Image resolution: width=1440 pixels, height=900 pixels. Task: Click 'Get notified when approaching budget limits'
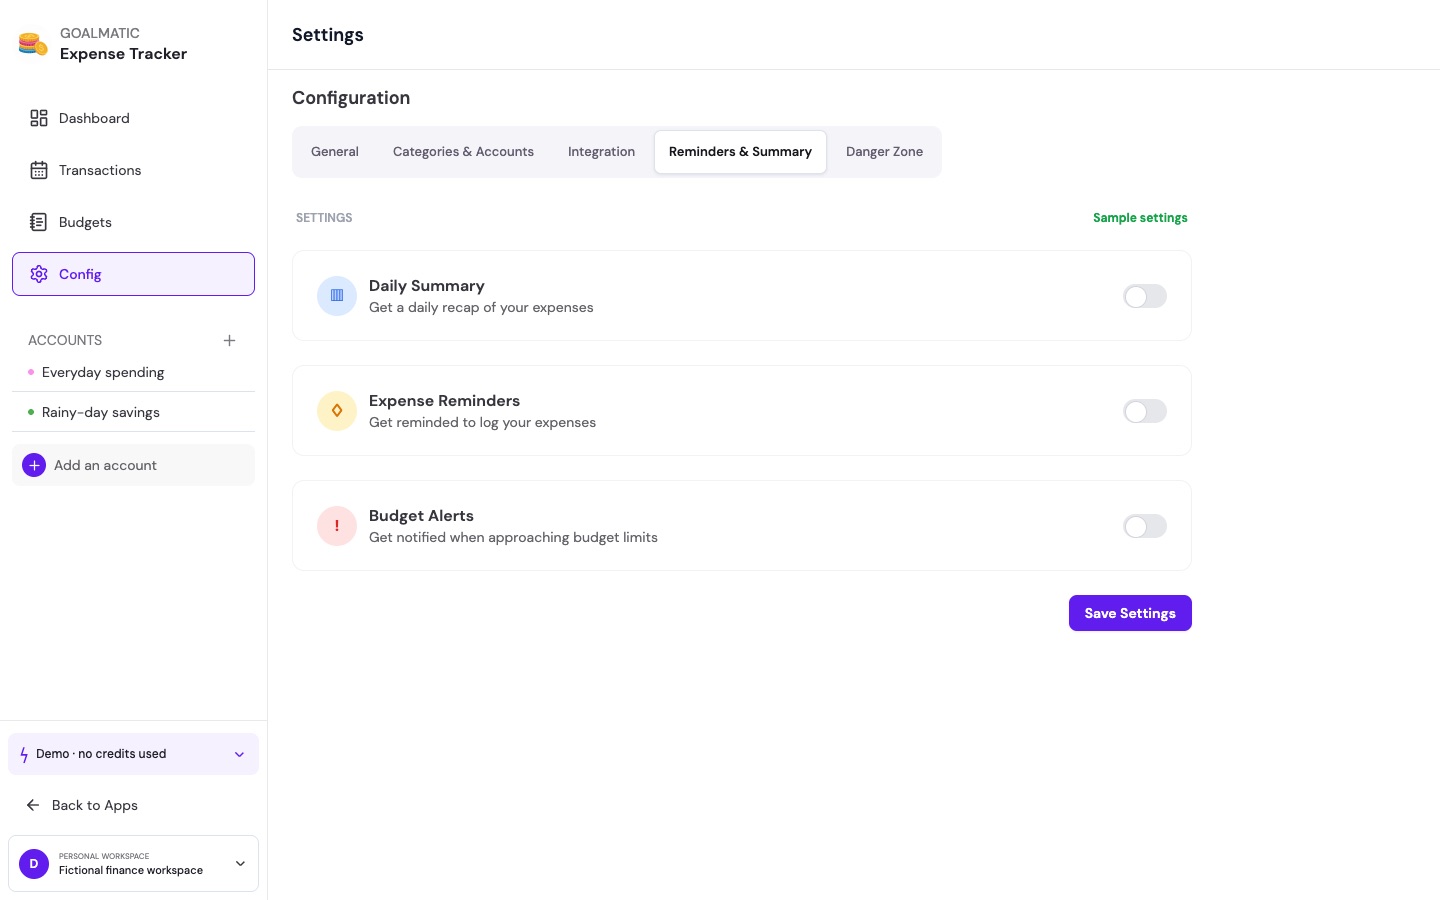click(x=513, y=538)
